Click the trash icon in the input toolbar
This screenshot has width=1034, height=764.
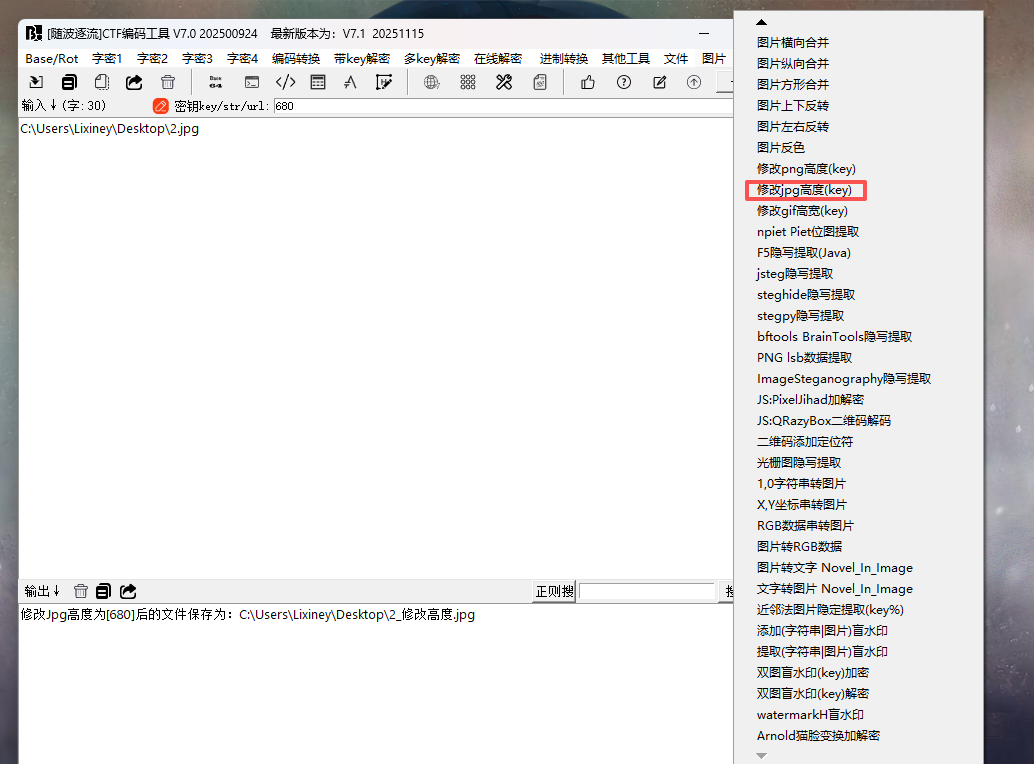coord(168,83)
